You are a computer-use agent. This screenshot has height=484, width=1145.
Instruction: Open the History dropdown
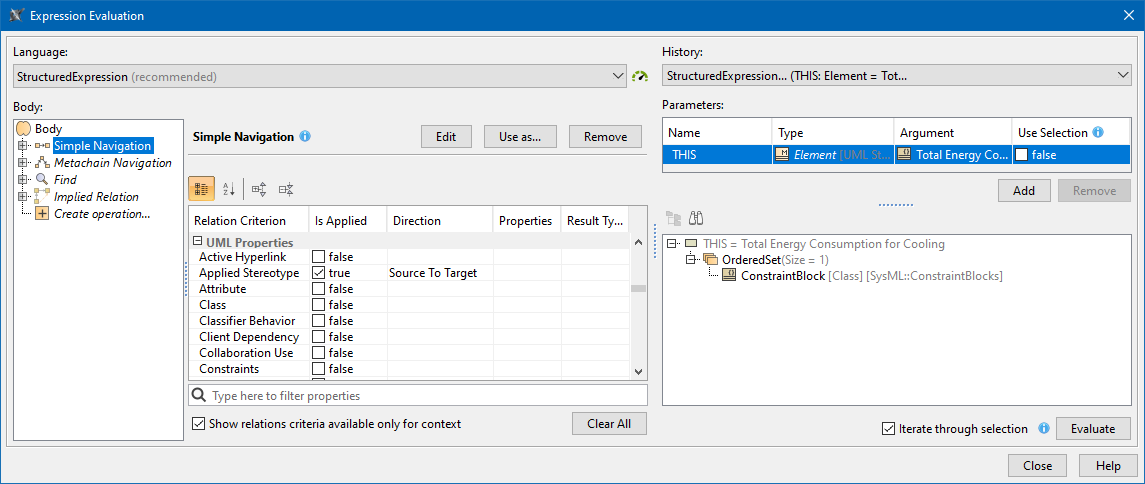point(1121,76)
